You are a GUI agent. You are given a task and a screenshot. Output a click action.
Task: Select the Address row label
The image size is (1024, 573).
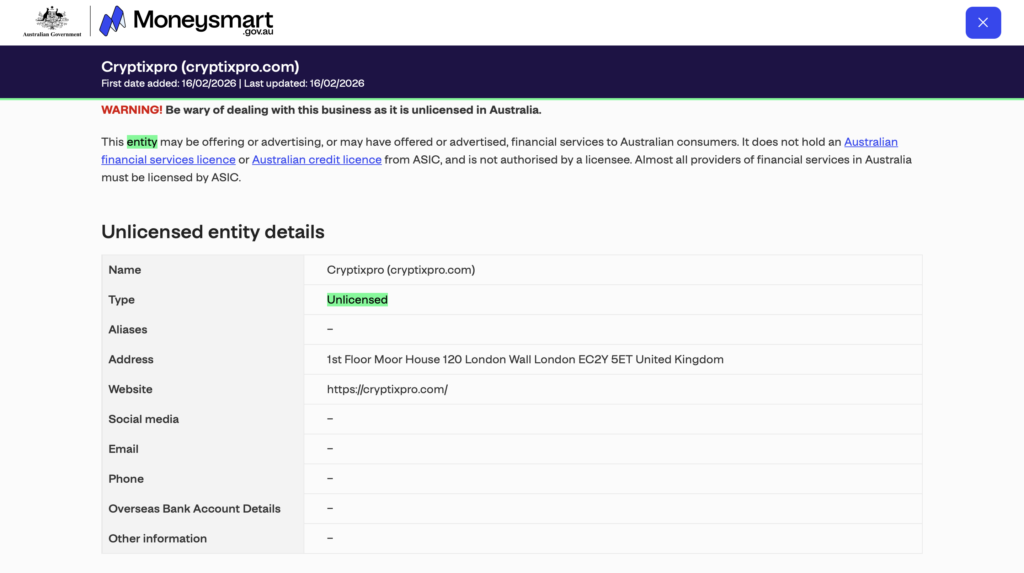pos(131,359)
